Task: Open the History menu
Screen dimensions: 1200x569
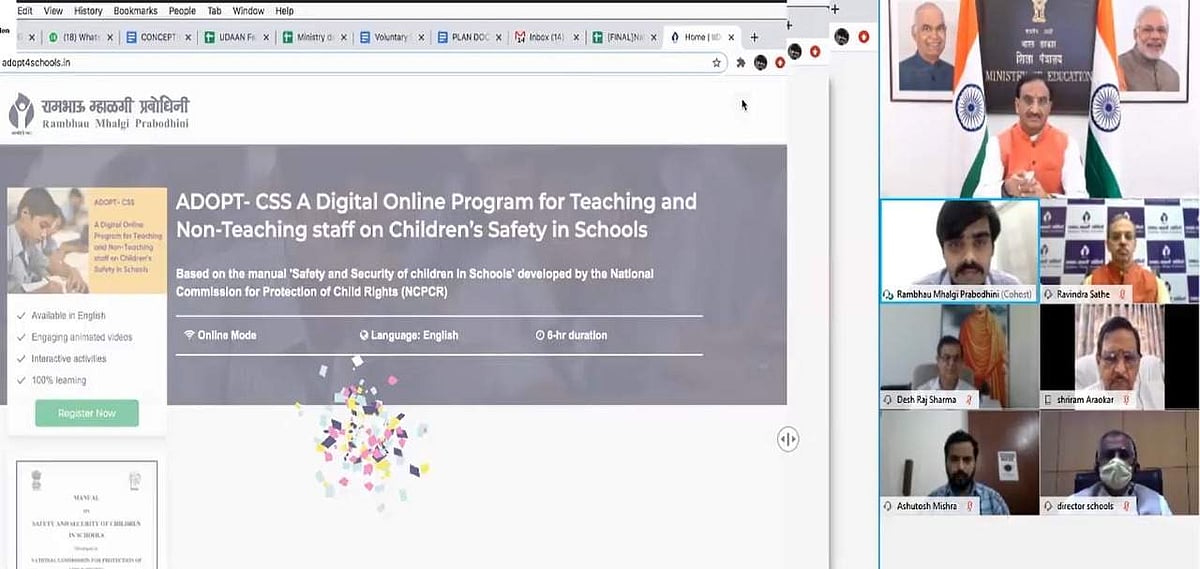Action: click(x=88, y=11)
